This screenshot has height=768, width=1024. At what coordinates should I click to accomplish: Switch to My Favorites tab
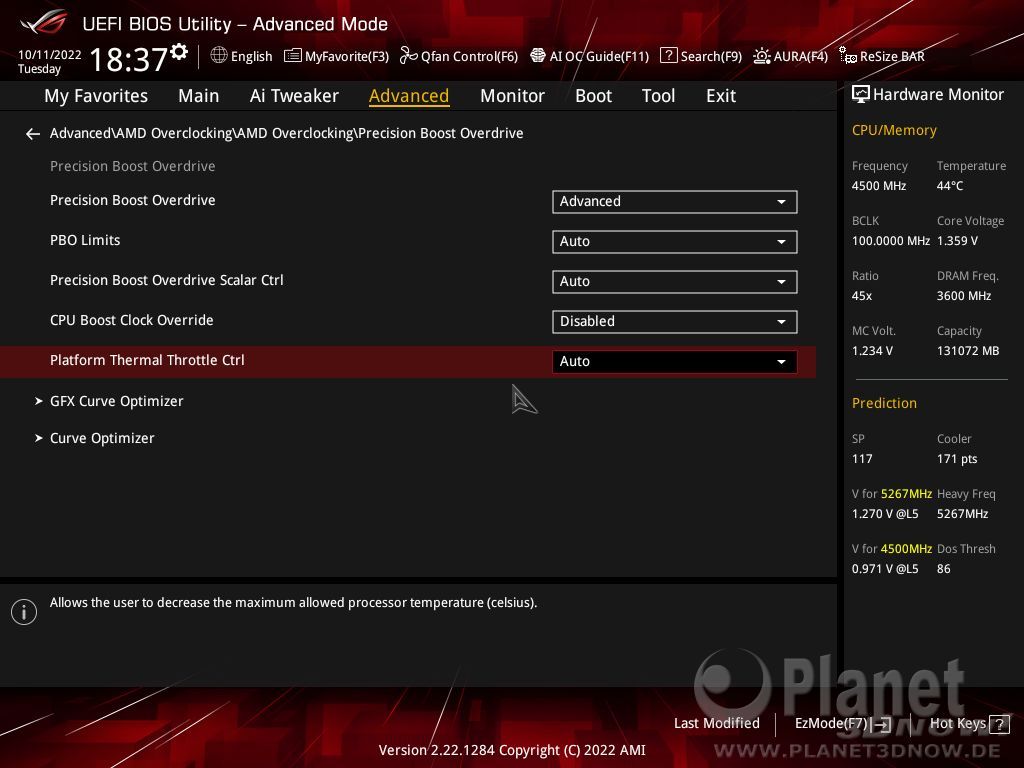click(x=96, y=96)
